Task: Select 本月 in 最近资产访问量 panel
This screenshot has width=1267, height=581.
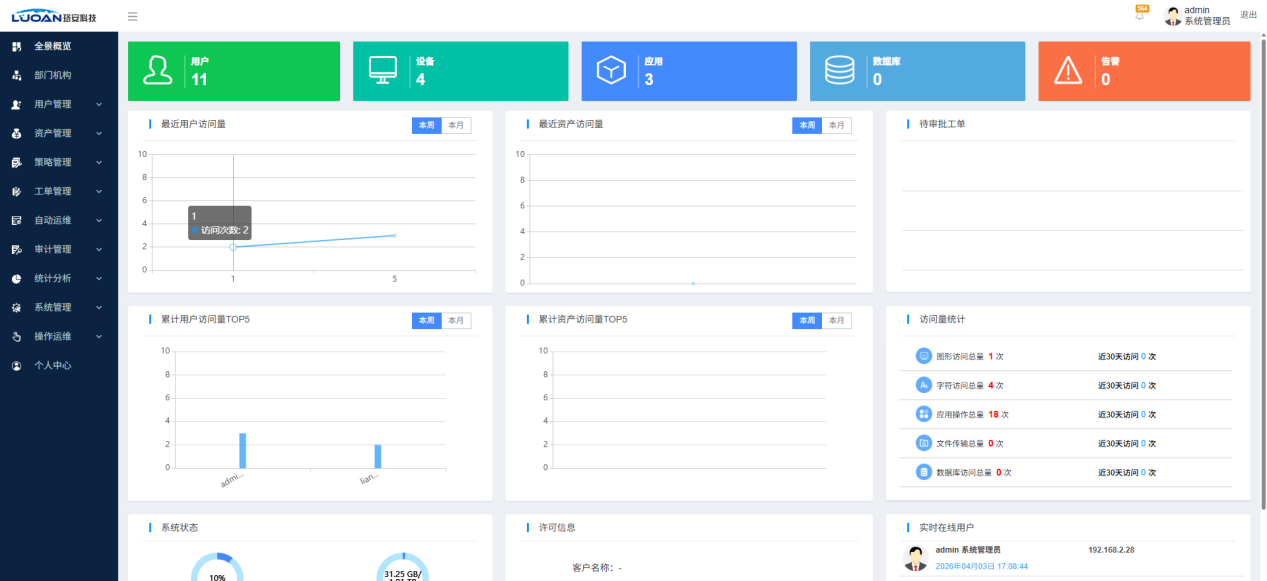Action: click(837, 125)
